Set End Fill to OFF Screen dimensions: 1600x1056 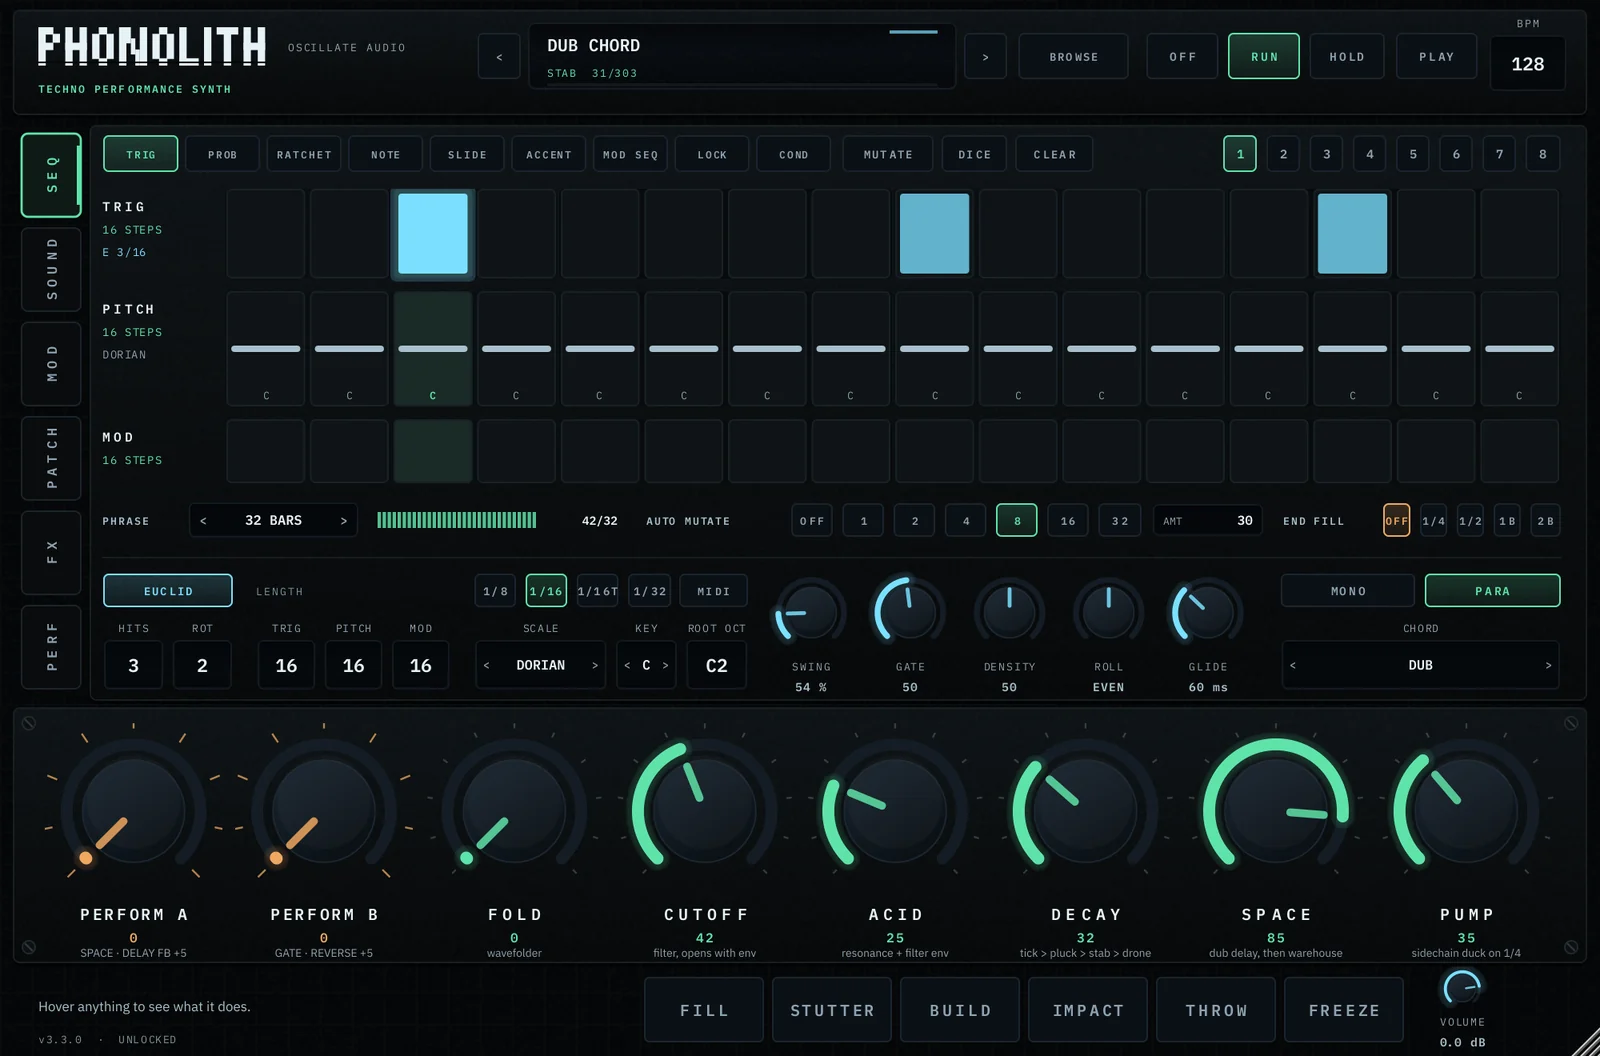(1396, 521)
